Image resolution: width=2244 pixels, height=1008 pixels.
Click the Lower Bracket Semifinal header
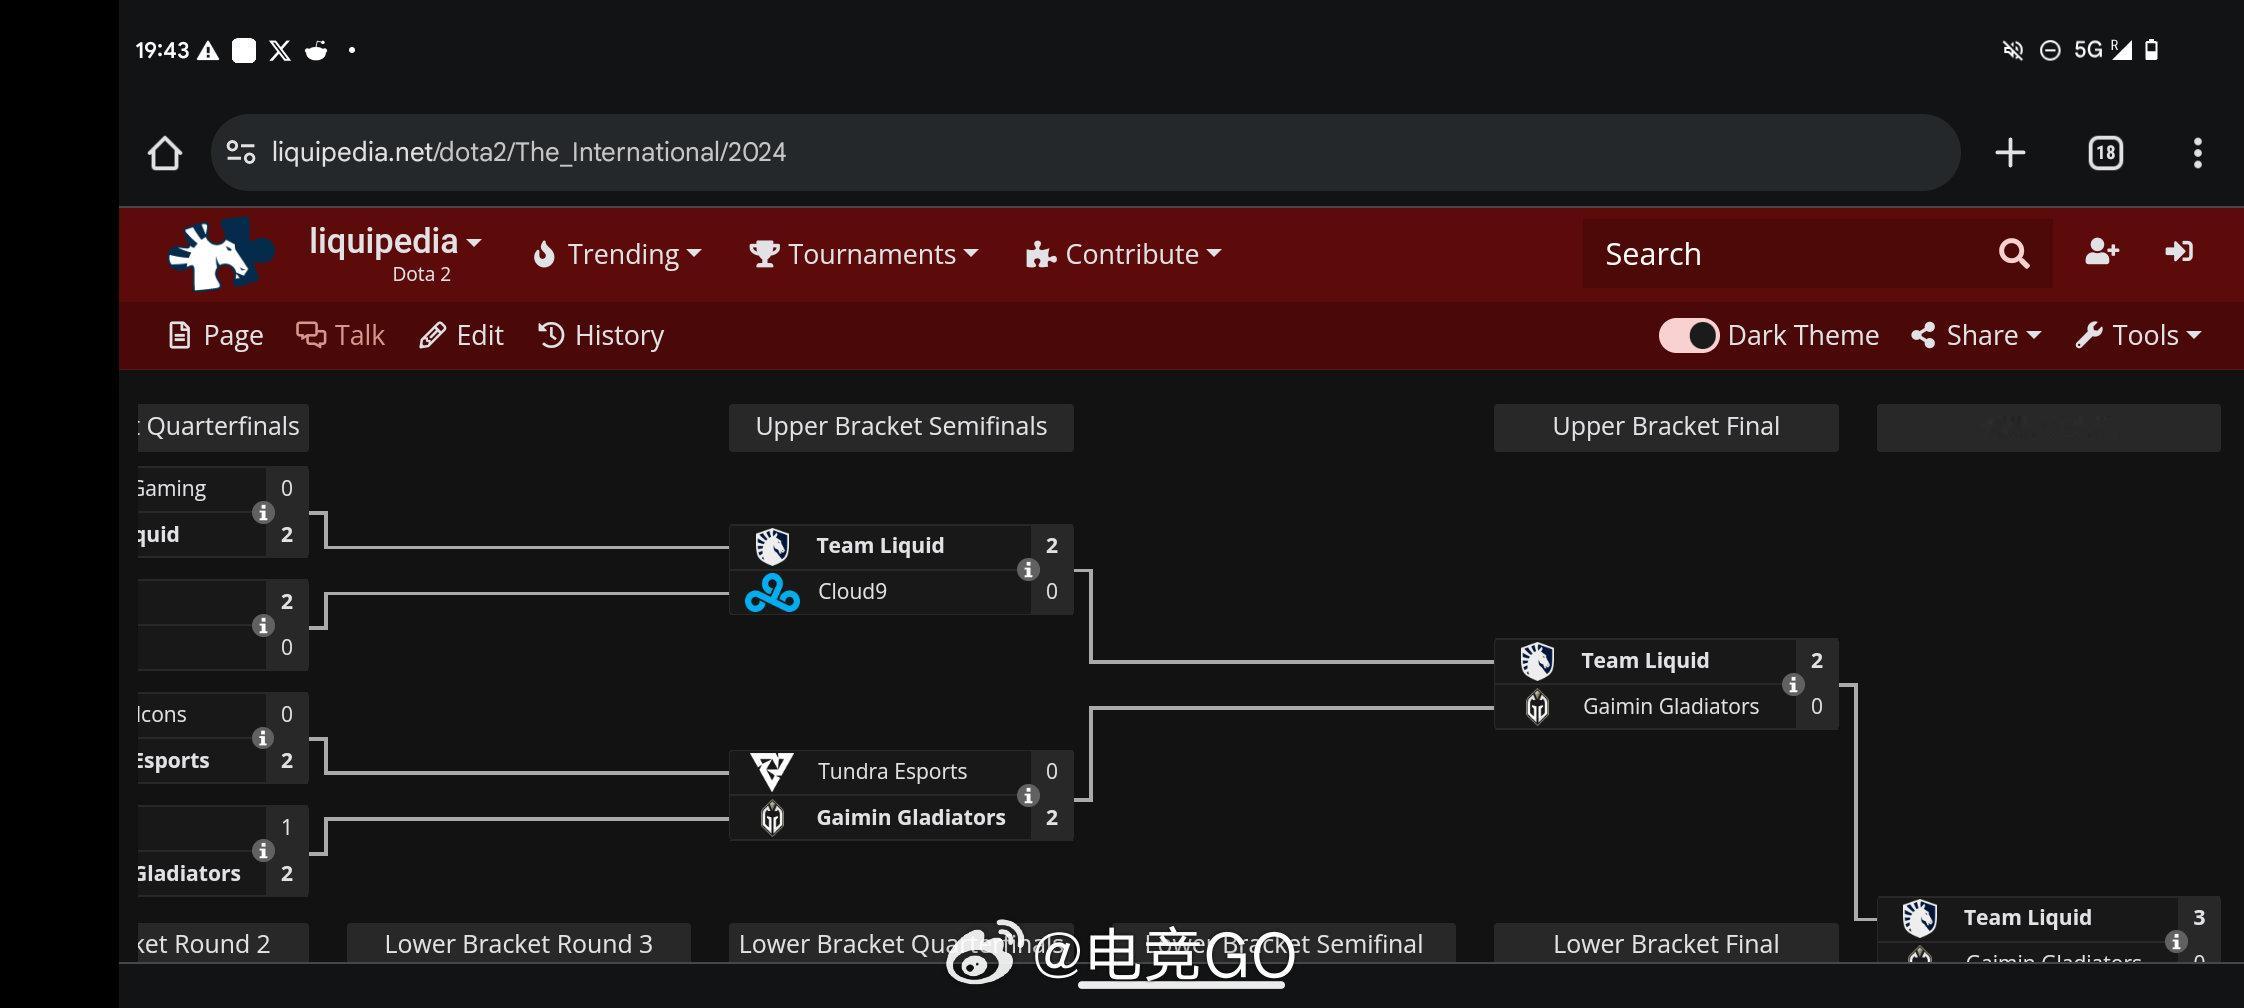1284,943
